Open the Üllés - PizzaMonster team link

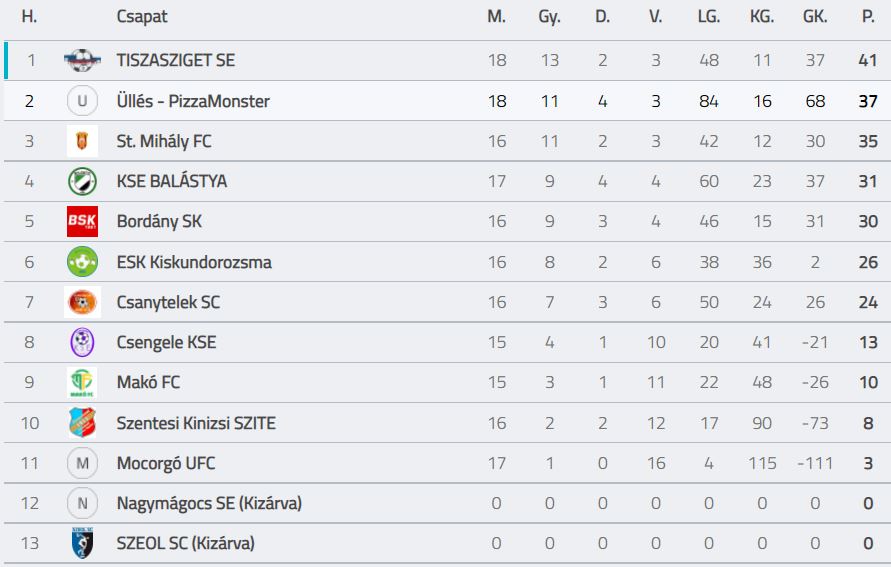point(193,101)
